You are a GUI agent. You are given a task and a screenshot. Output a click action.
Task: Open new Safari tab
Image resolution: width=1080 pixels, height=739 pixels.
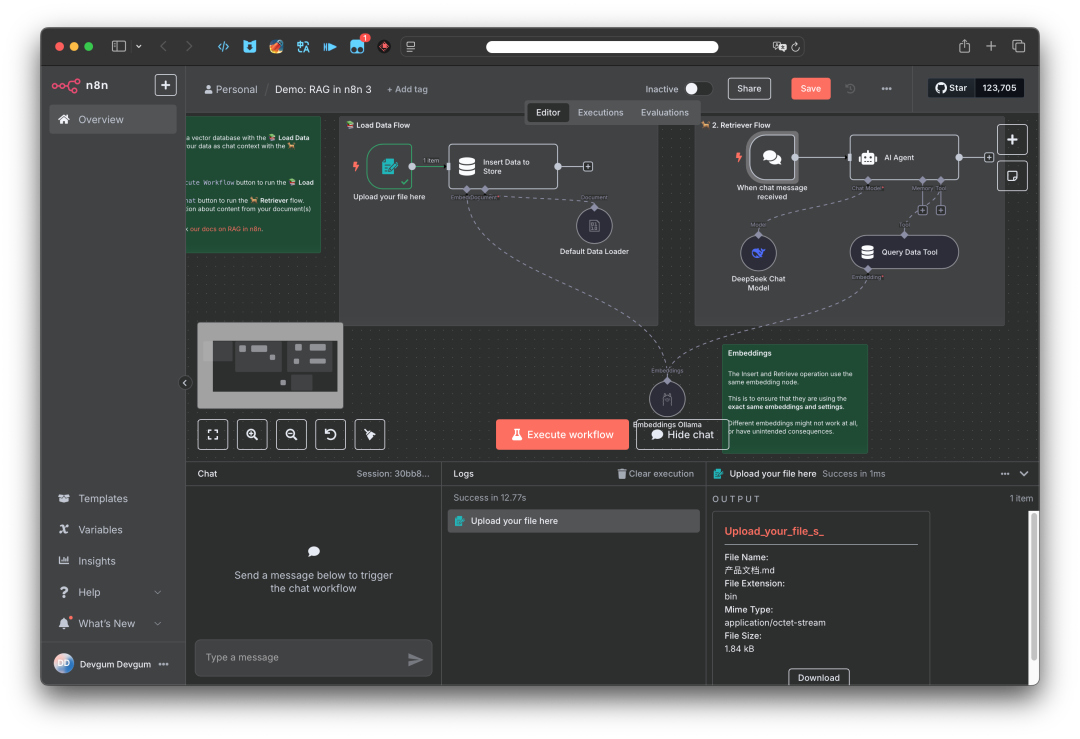991,46
